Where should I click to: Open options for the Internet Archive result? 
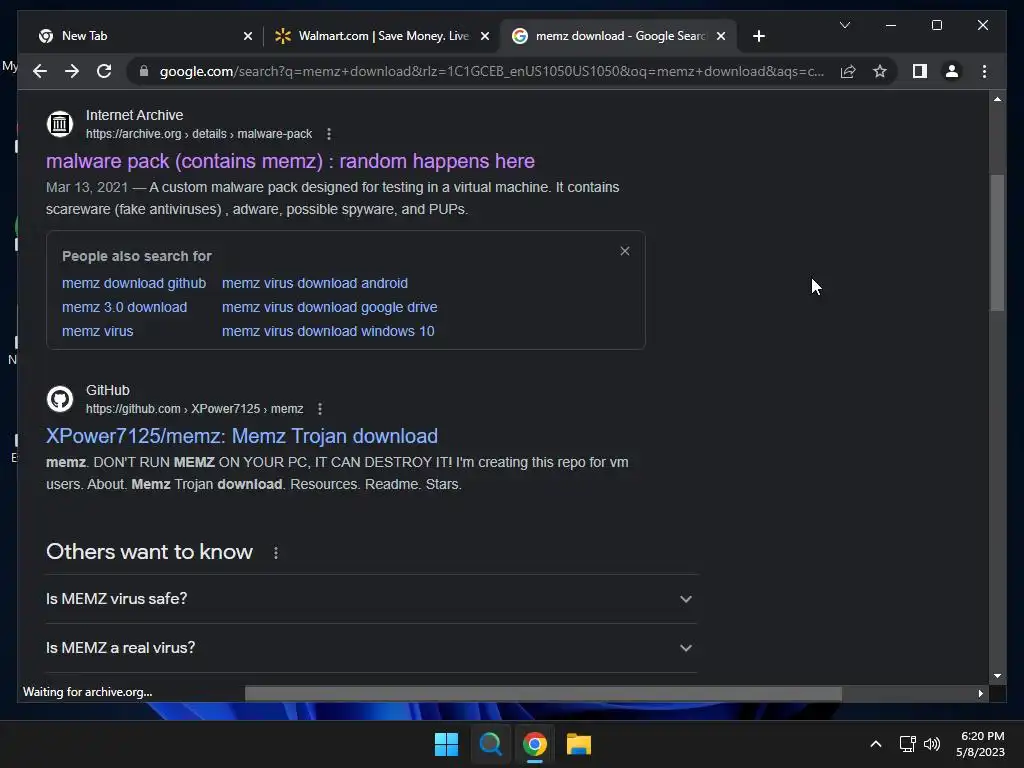[328, 134]
